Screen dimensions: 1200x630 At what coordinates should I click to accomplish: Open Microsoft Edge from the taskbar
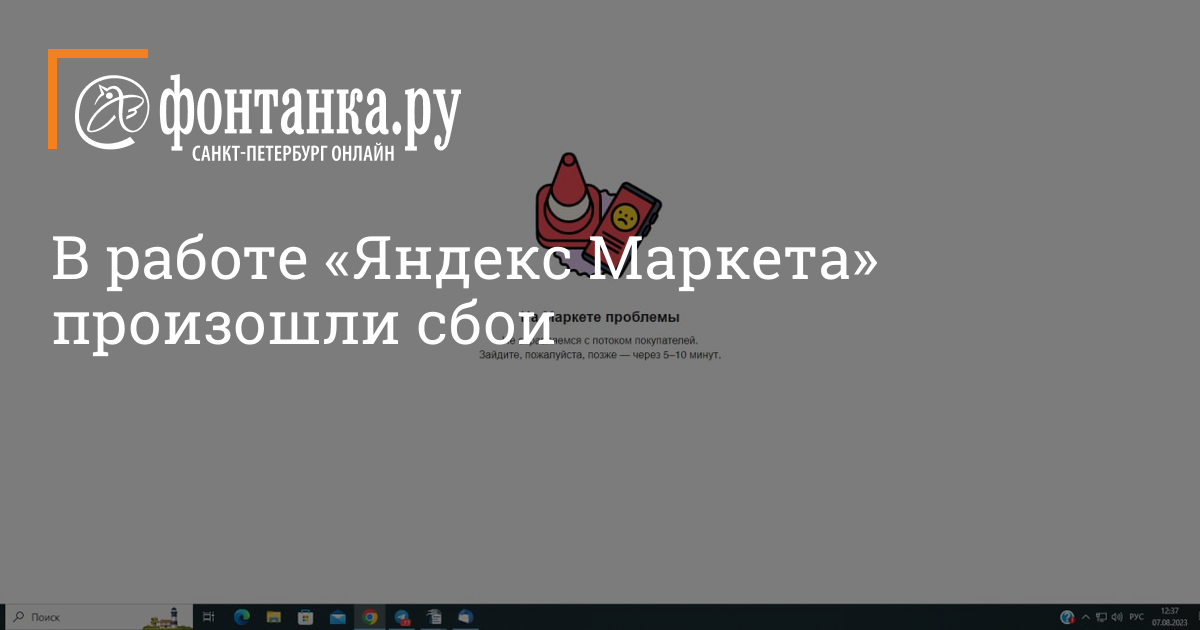pyautogui.click(x=241, y=617)
